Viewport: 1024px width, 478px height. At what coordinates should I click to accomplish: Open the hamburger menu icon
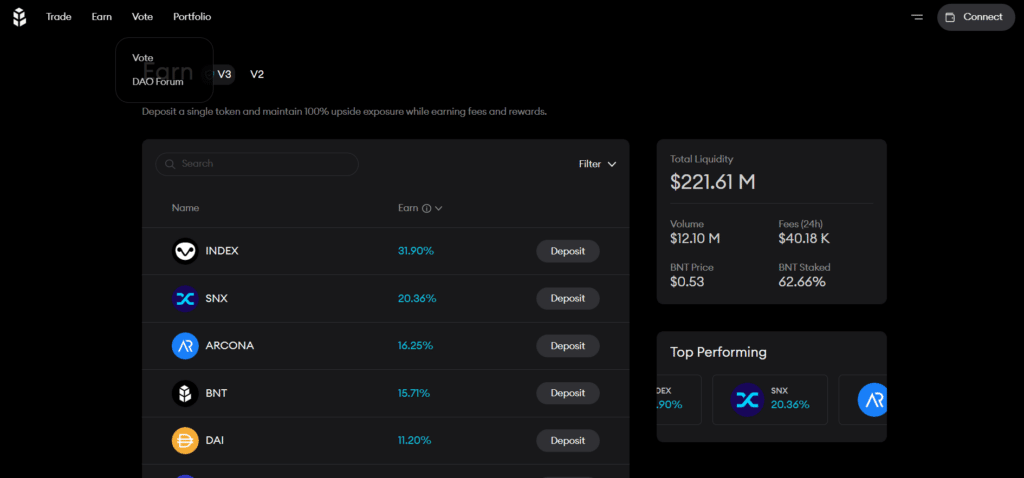coord(917,17)
